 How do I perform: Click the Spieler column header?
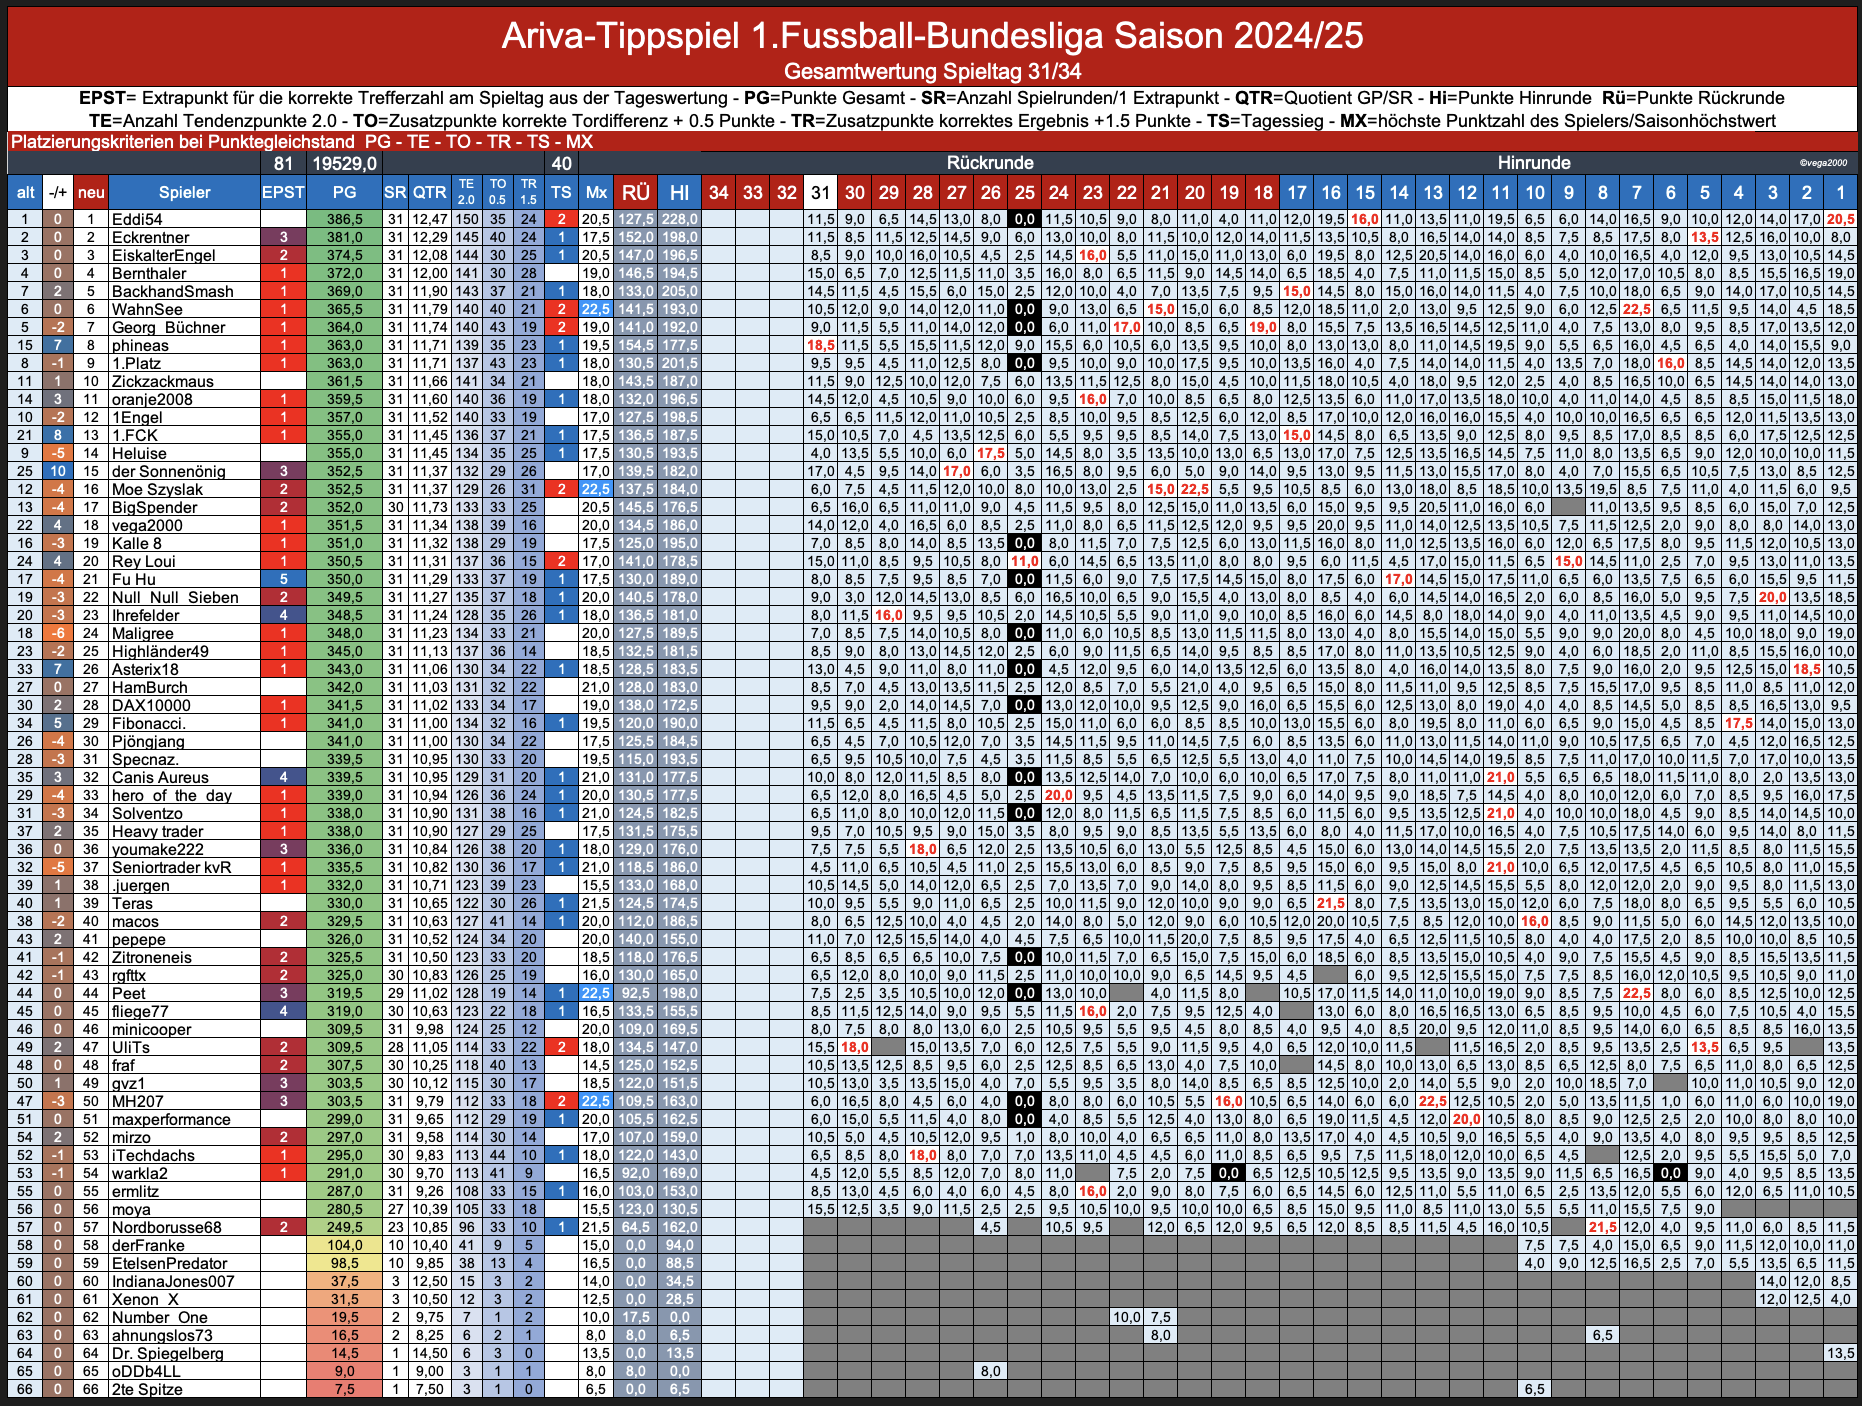pos(184,192)
